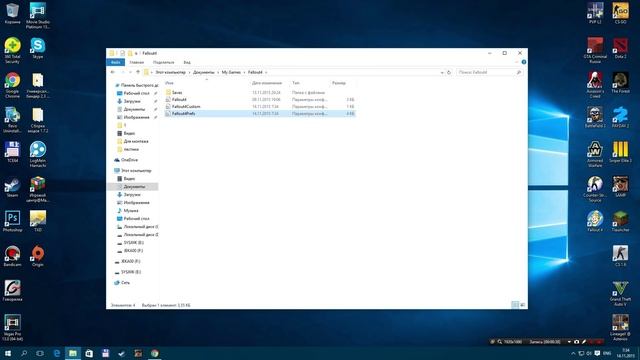
Task: Click My Games in the address breadcrumb
Action: click(x=231, y=72)
